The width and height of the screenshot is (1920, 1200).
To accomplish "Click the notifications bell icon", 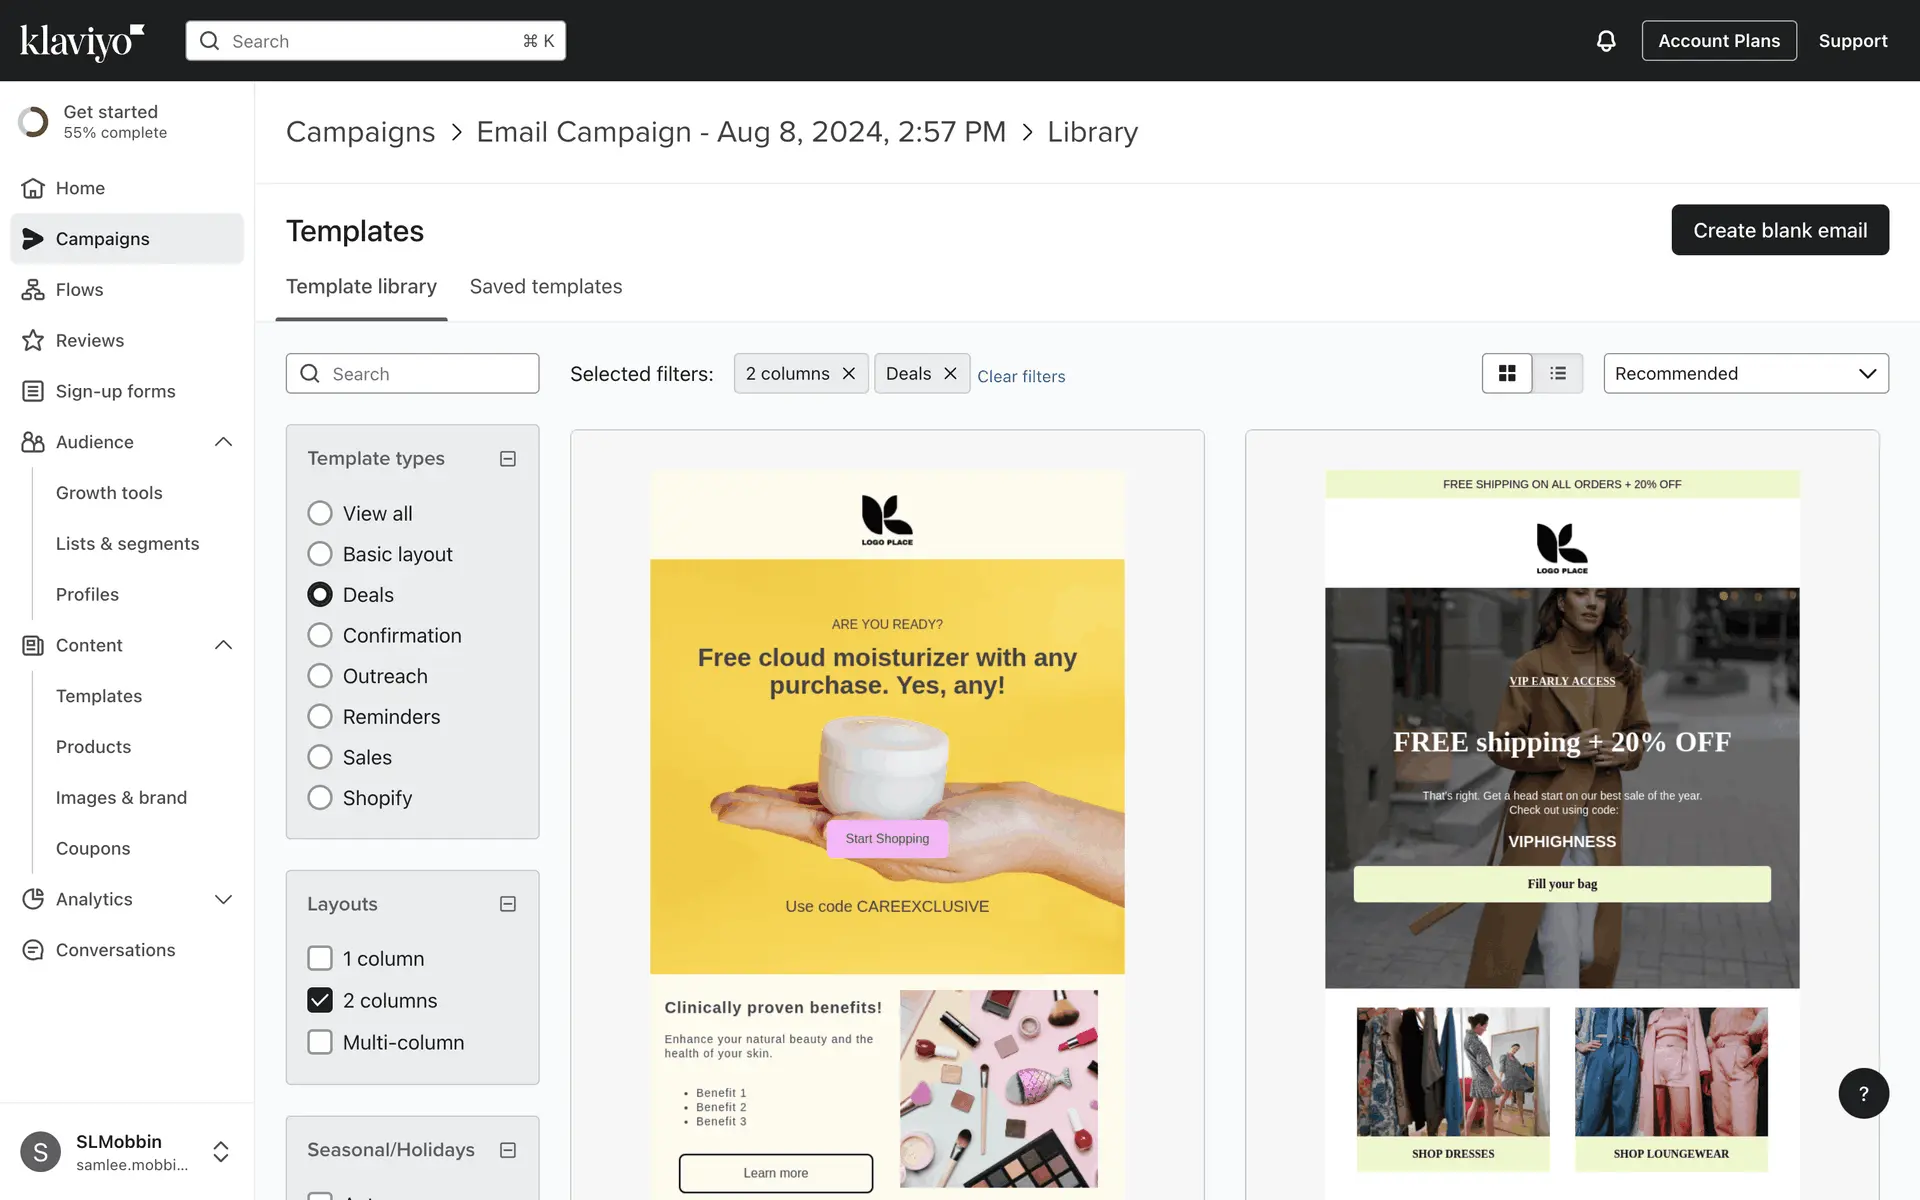I will tap(1605, 41).
